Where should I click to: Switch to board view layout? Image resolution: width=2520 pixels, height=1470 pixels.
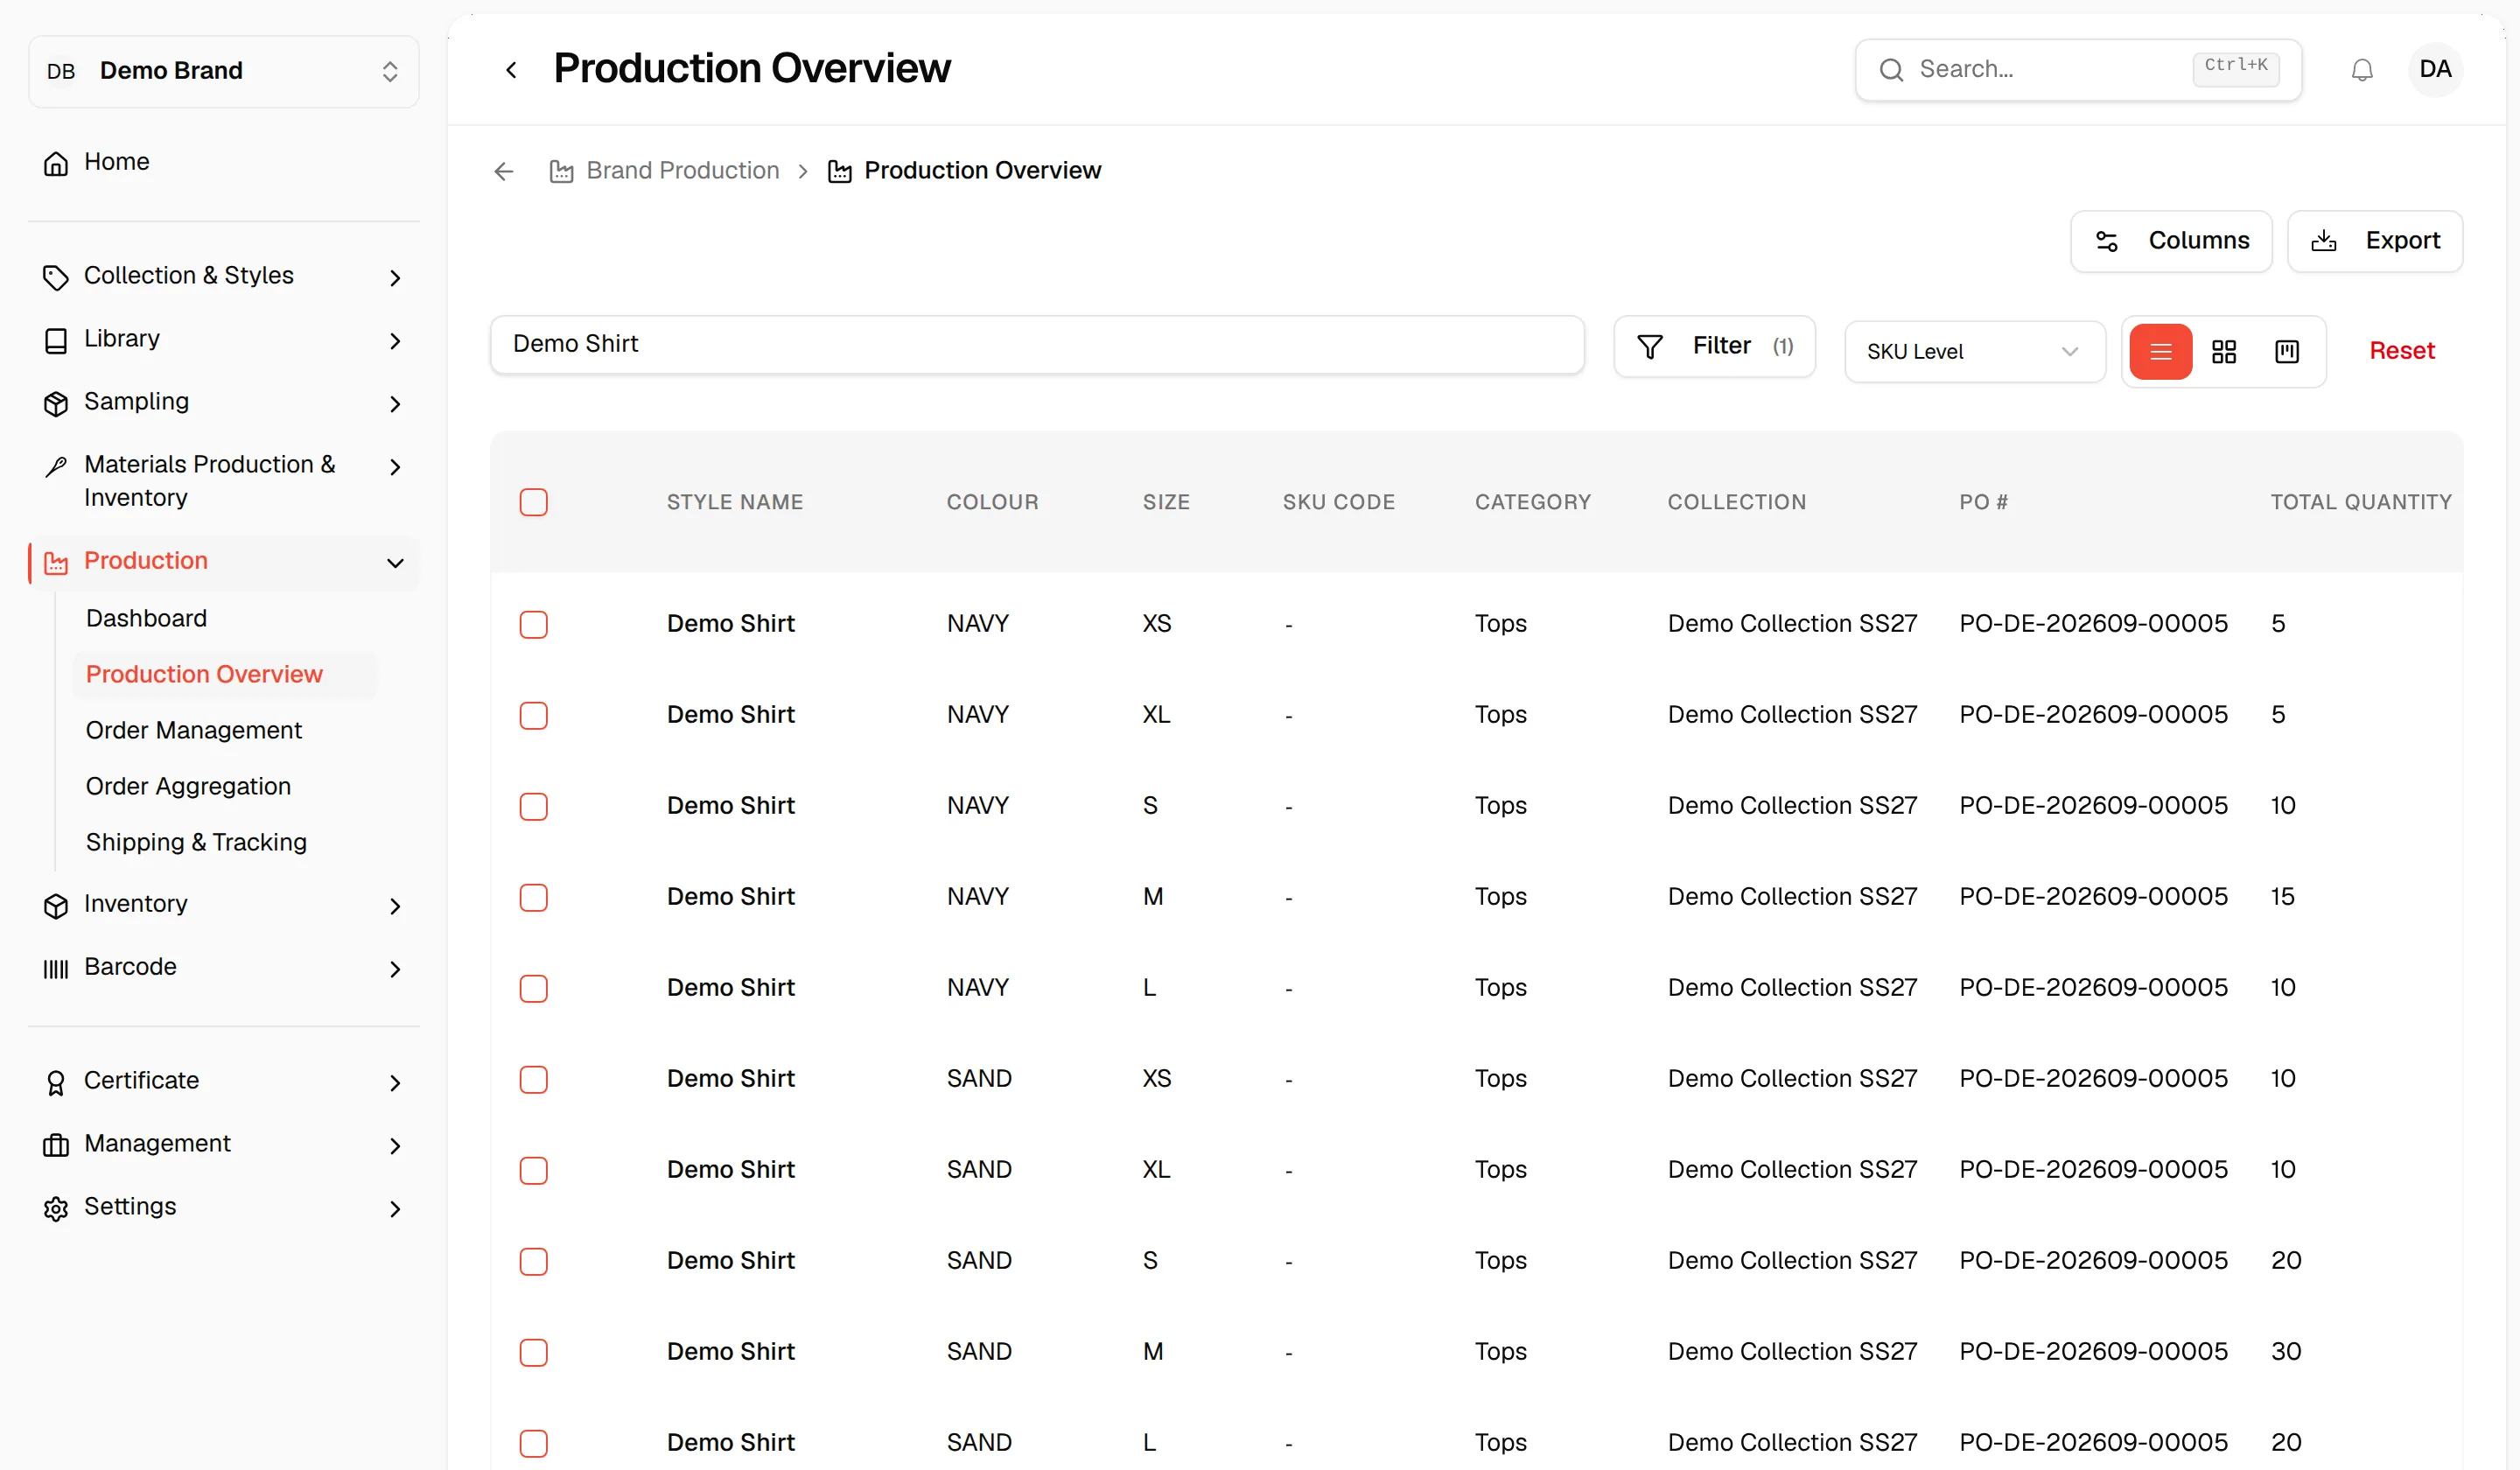point(2286,352)
